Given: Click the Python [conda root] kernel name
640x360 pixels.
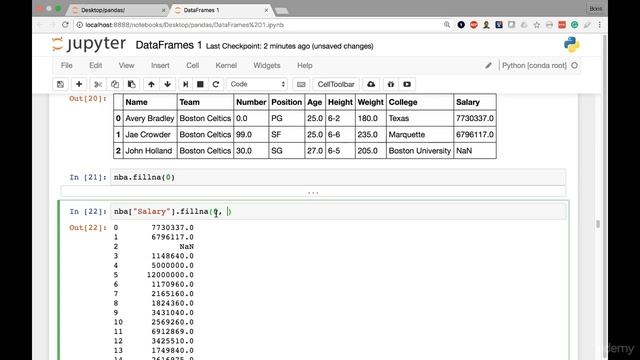Looking at the screenshot, I should click(x=534, y=65).
